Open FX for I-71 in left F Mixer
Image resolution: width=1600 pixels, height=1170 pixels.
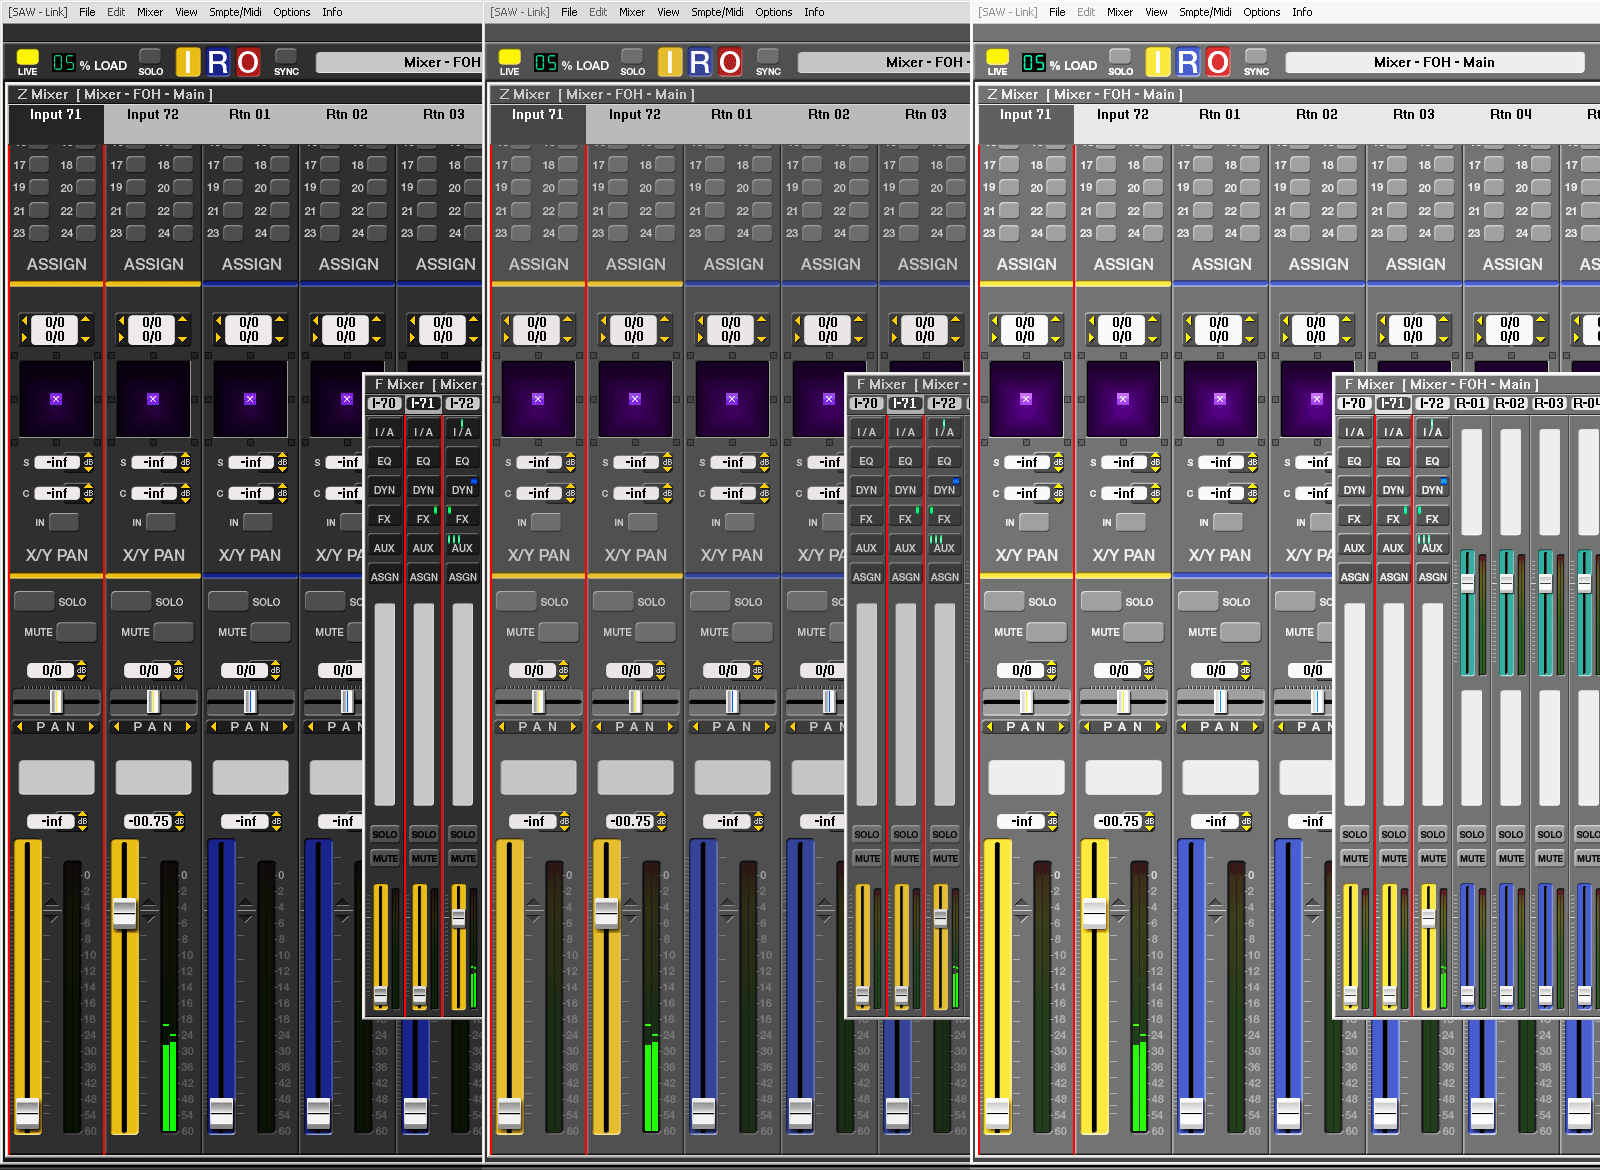pos(423,519)
